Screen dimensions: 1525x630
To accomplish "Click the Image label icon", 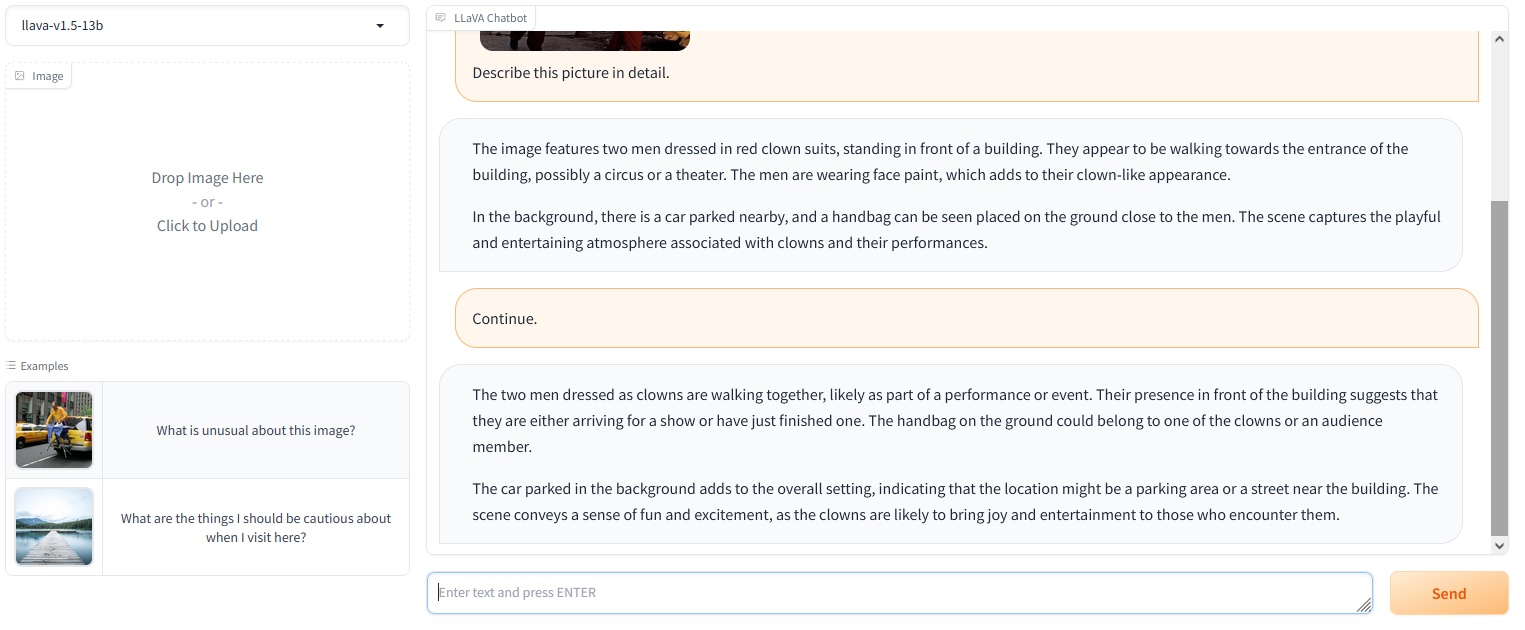I will tap(20, 76).
